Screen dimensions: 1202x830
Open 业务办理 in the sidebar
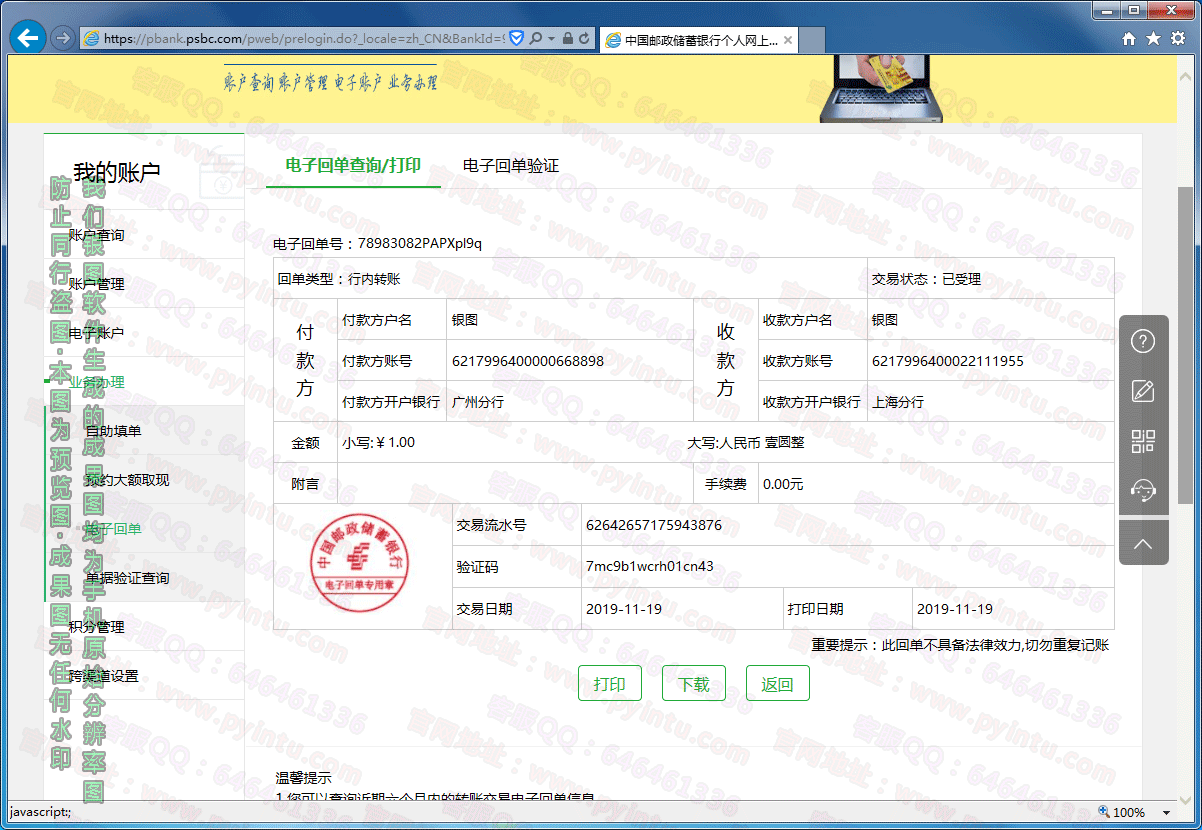pyautogui.click(x=97, y=382)
